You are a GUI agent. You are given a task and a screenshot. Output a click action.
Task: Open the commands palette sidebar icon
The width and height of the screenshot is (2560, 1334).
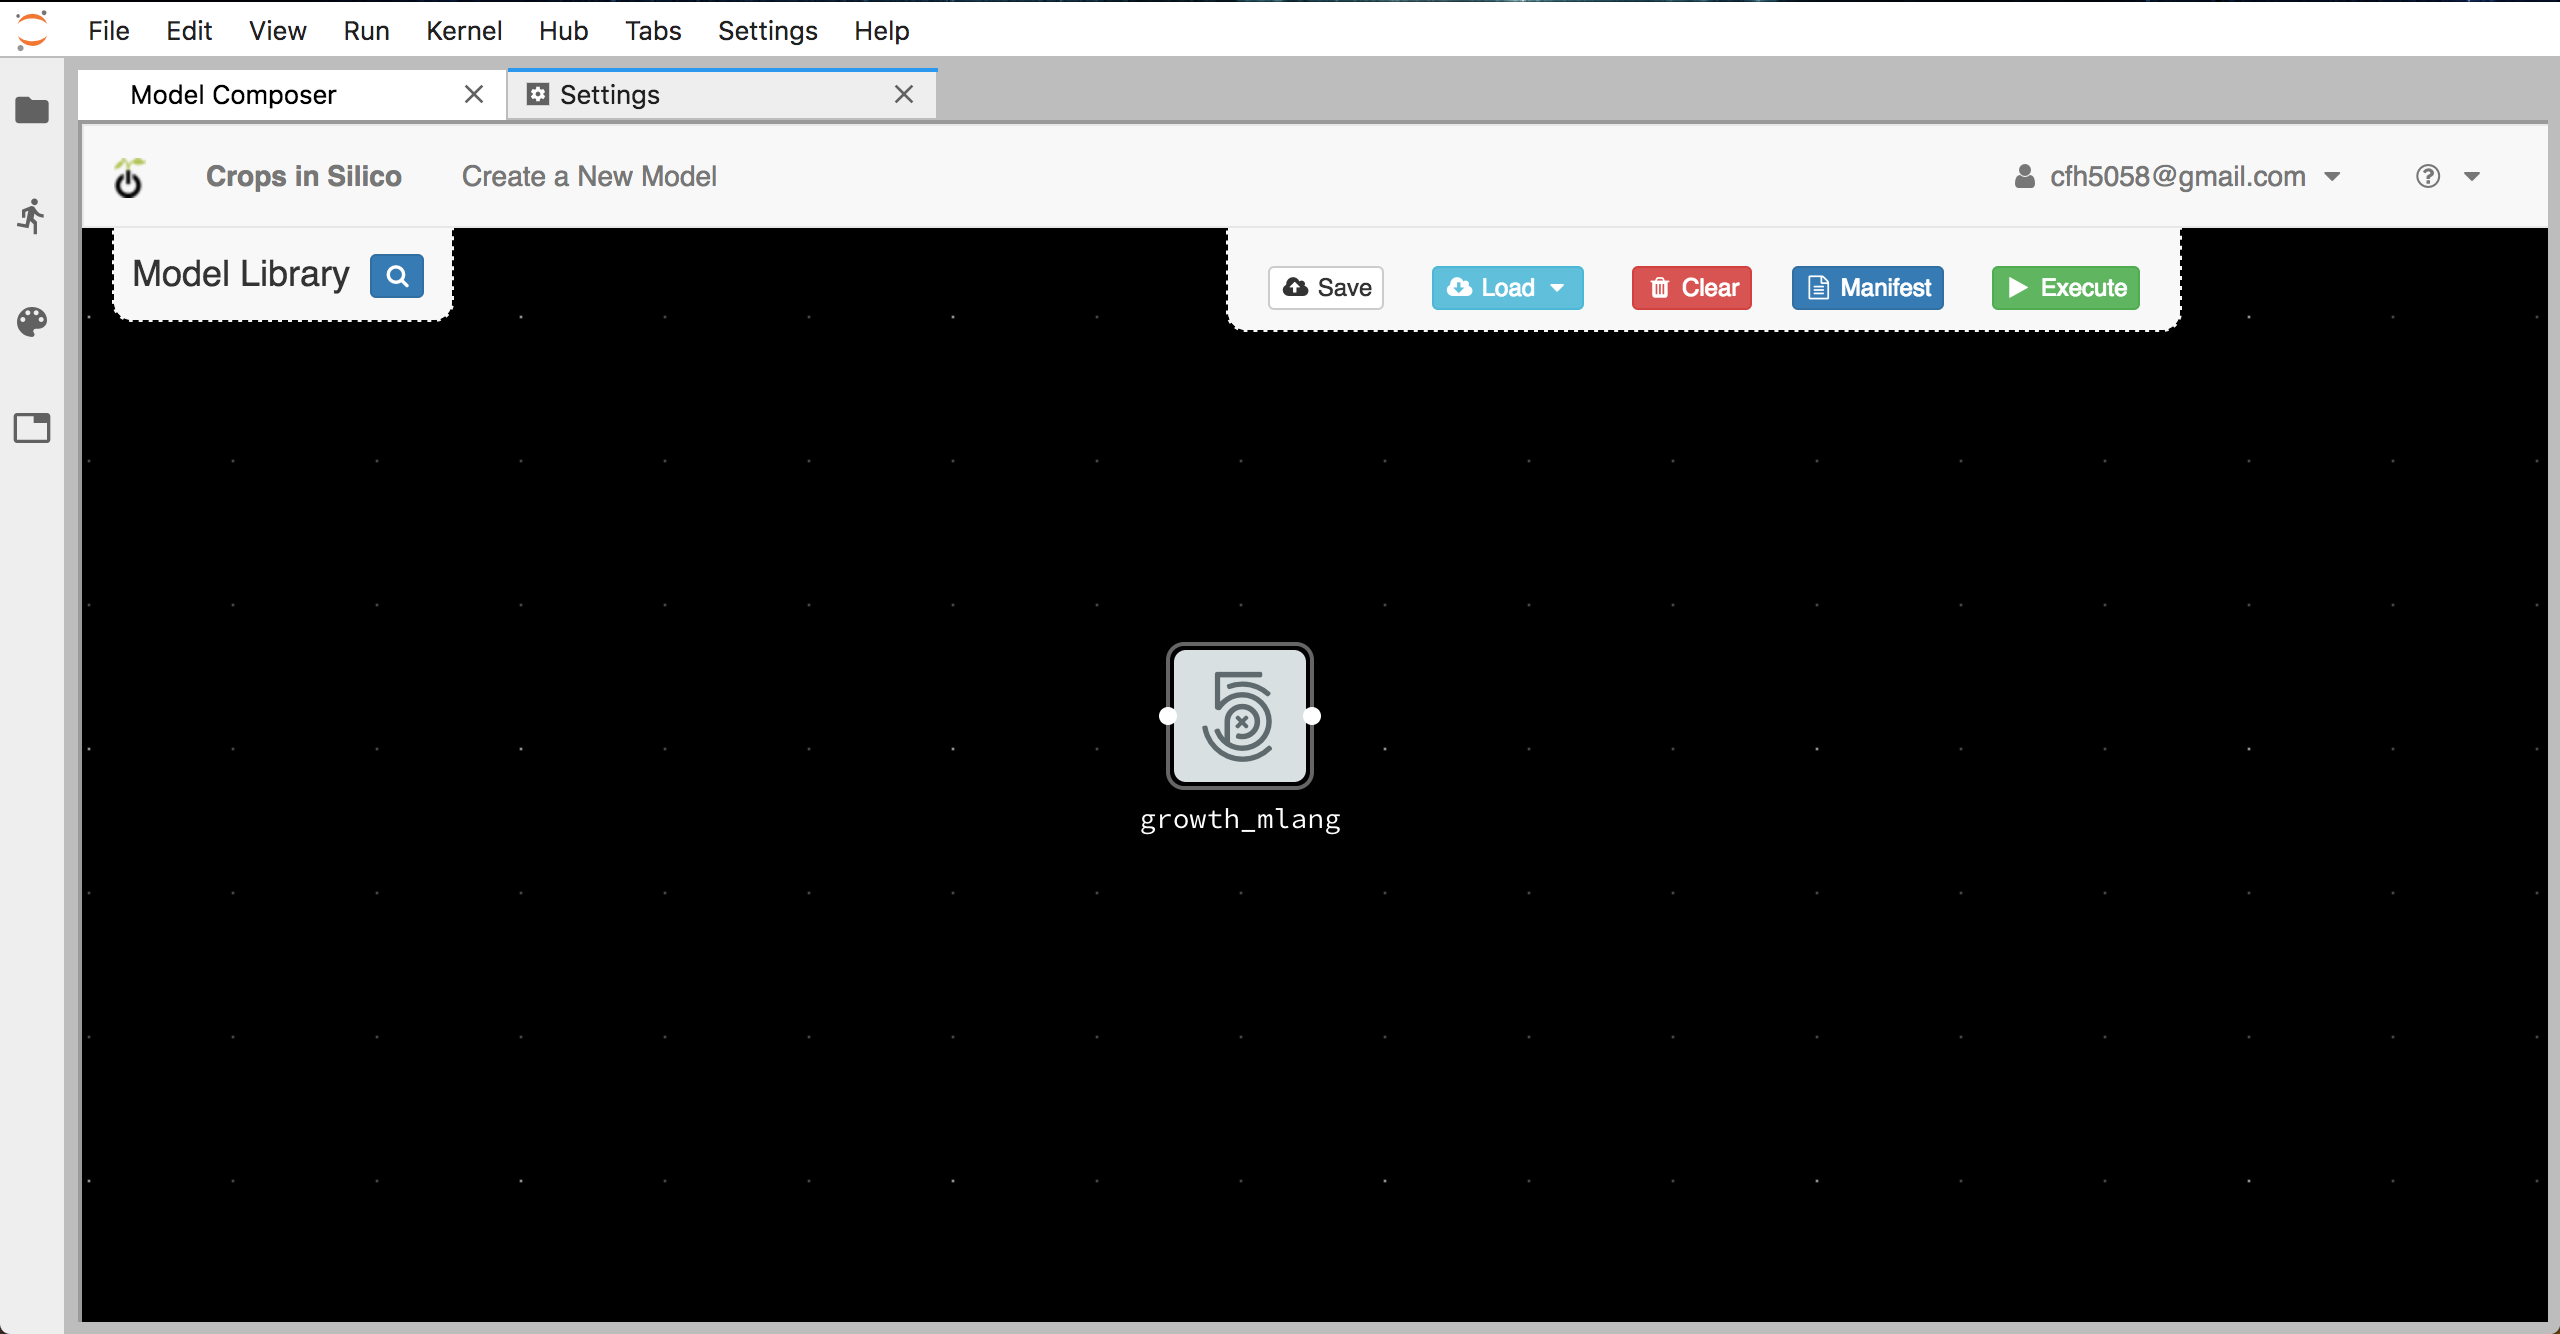[x=32, y=322]
